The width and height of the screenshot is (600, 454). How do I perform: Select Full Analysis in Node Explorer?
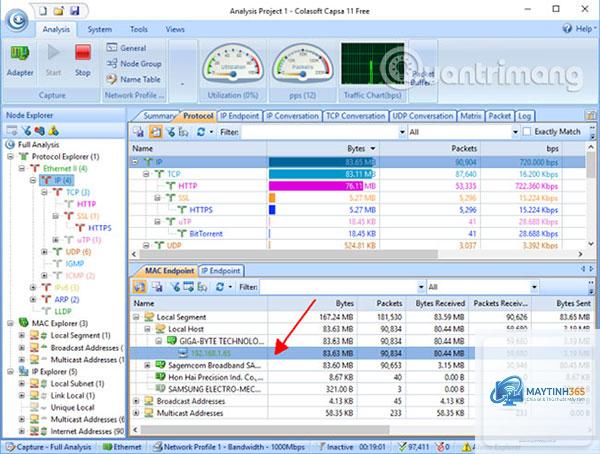tap(38, 145)
